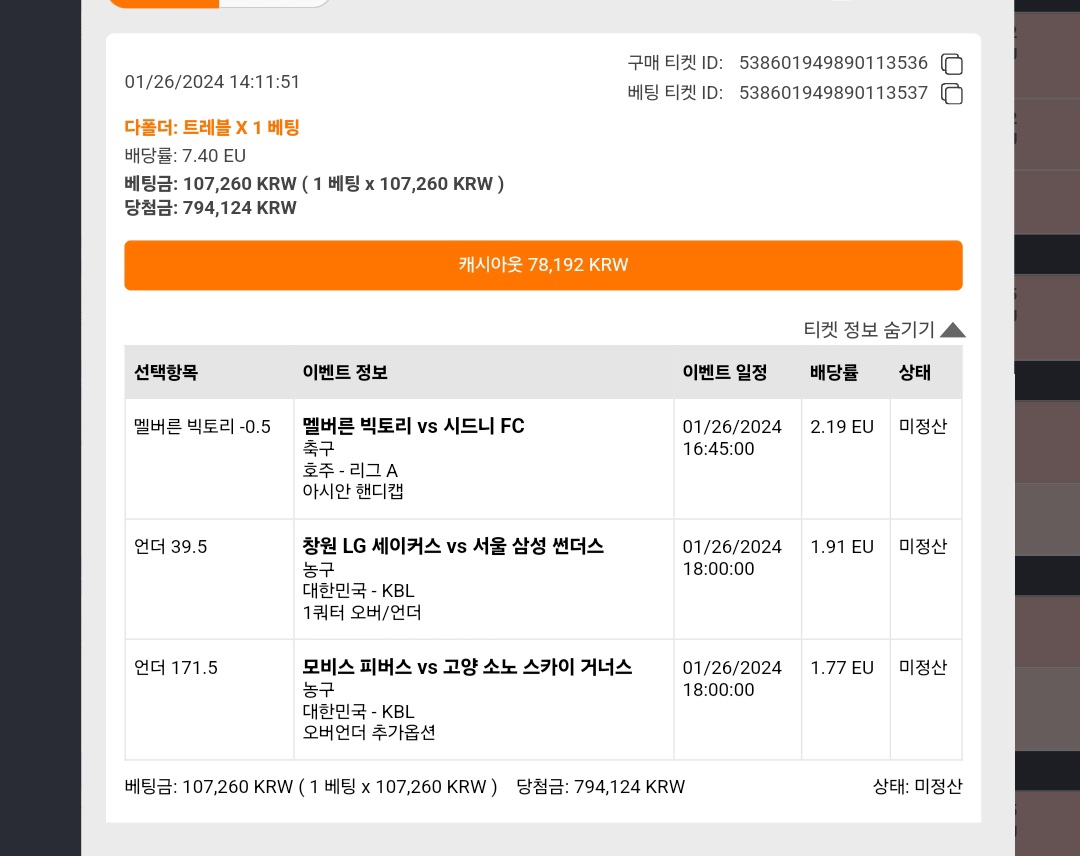Open the Melbourne Victory vs Sydney FC event
This screenshot has height=856, width=1080.
click(x=413, y=426)
